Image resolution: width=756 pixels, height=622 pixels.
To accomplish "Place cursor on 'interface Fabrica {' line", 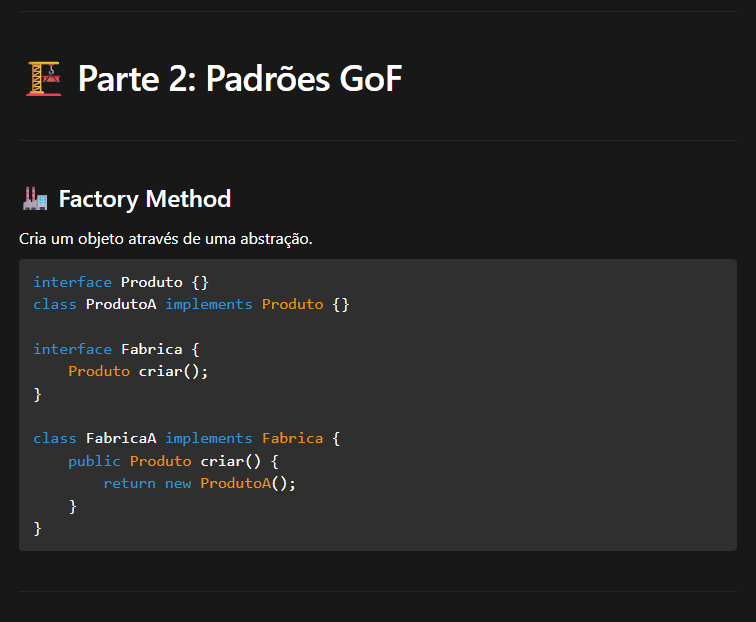I will pyautogui.click(x=116, y=349).
